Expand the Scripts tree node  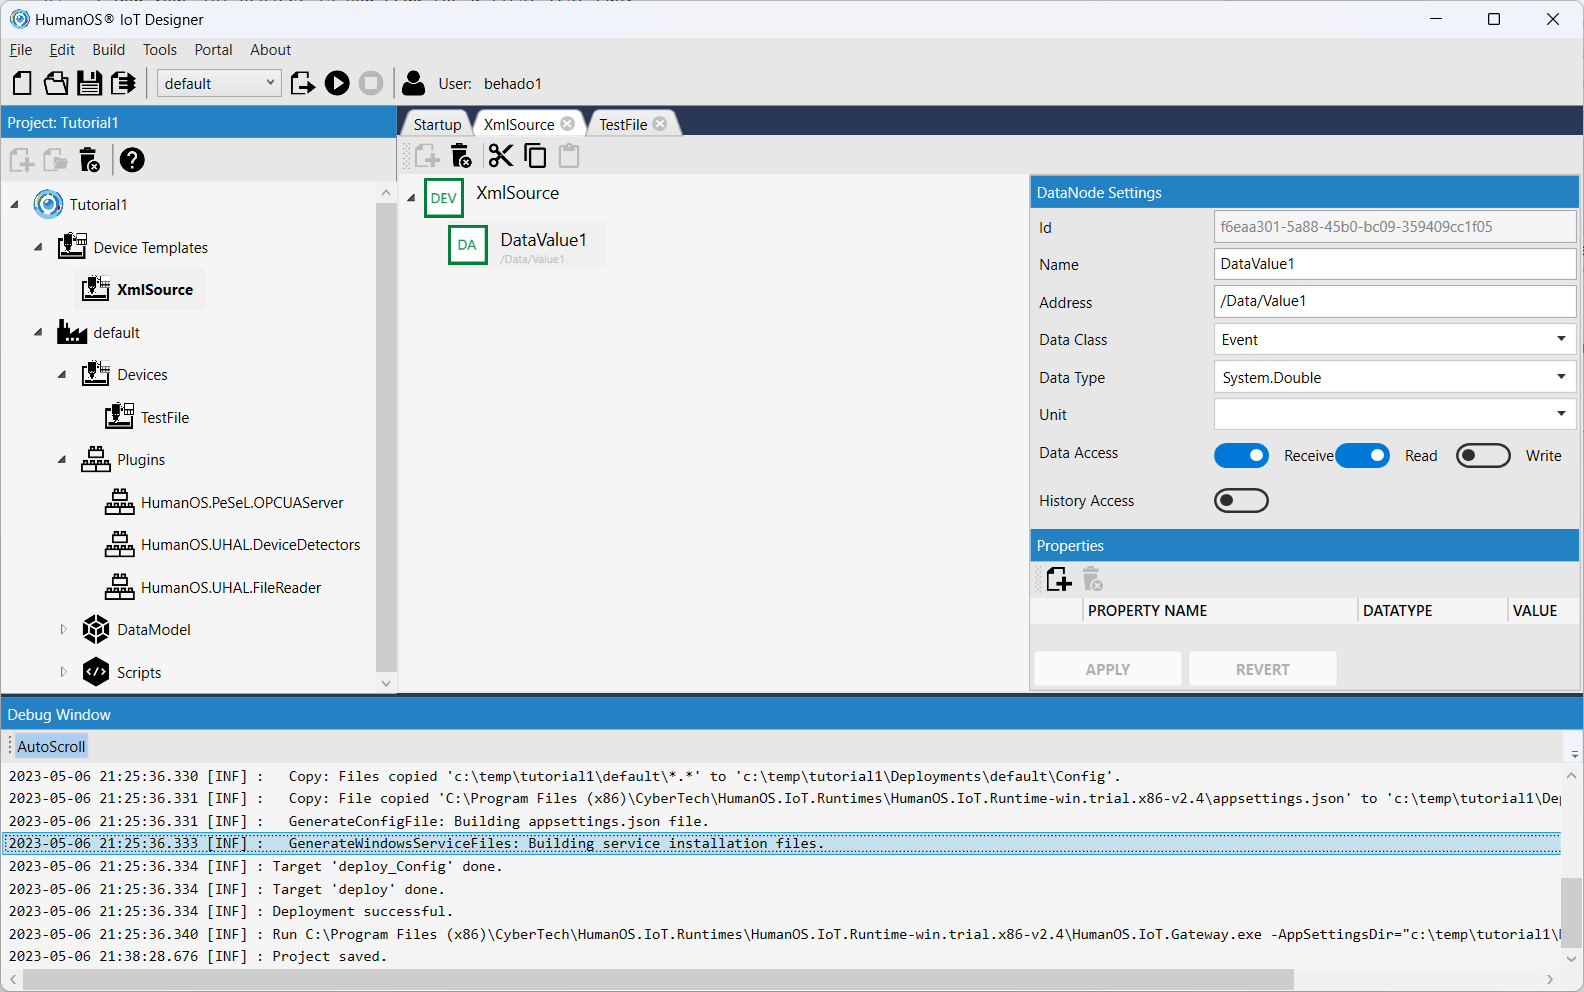(x=63, y=672)
